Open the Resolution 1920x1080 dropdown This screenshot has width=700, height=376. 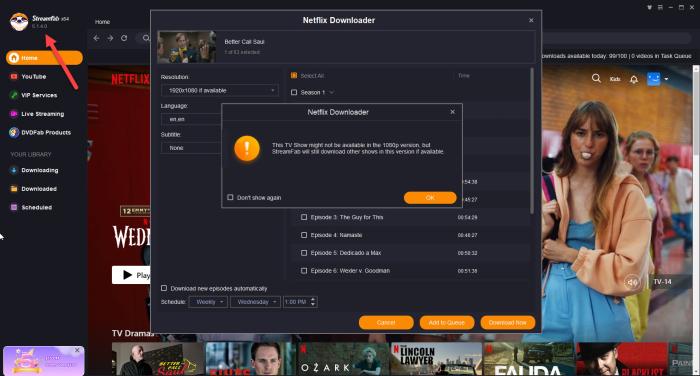coord(220,90)
